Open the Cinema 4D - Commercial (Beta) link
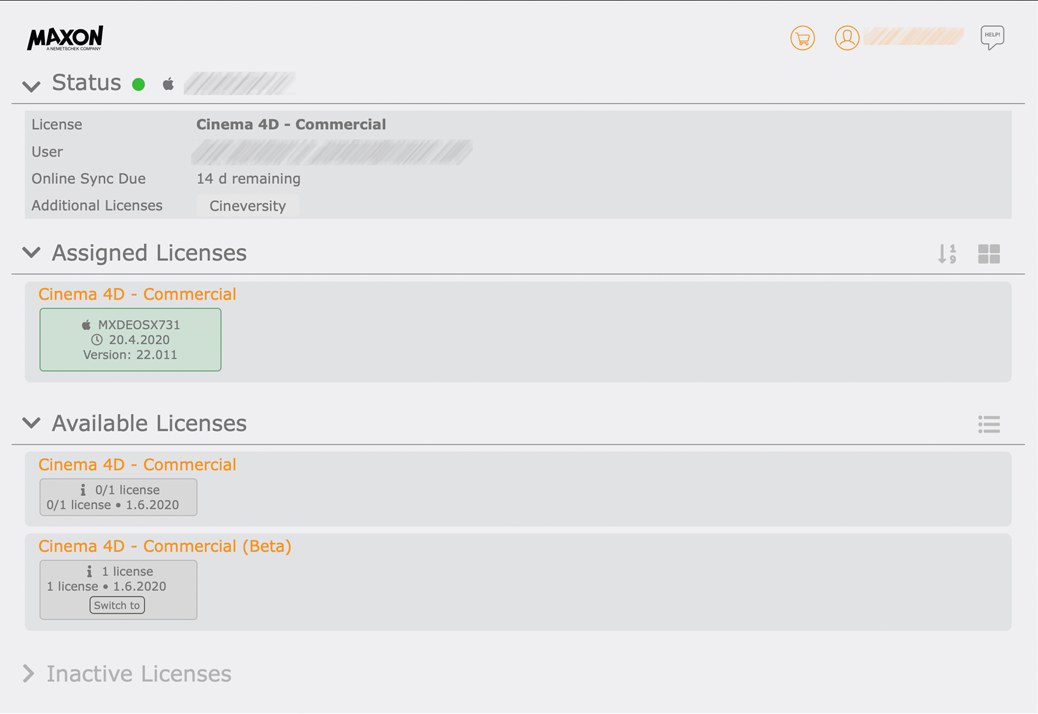1038x714 pixels. tap(165, 546)
